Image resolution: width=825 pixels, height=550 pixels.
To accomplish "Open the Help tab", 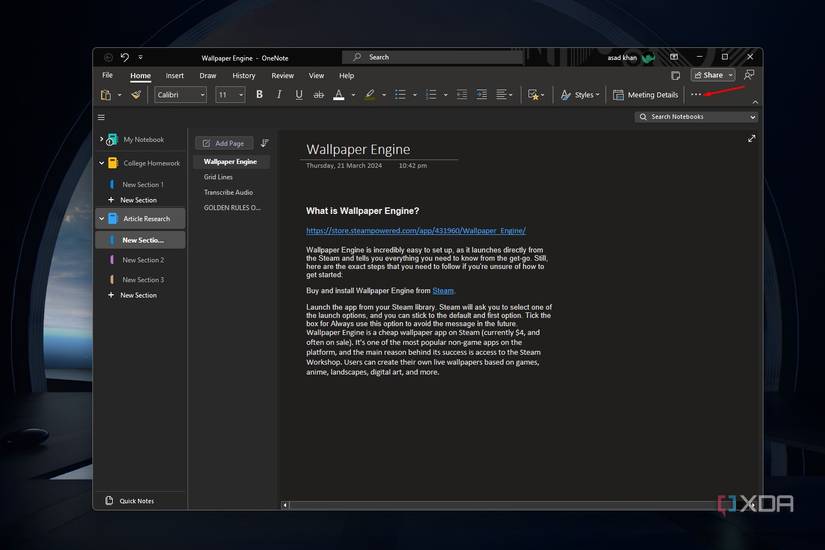I will (346, 75).
